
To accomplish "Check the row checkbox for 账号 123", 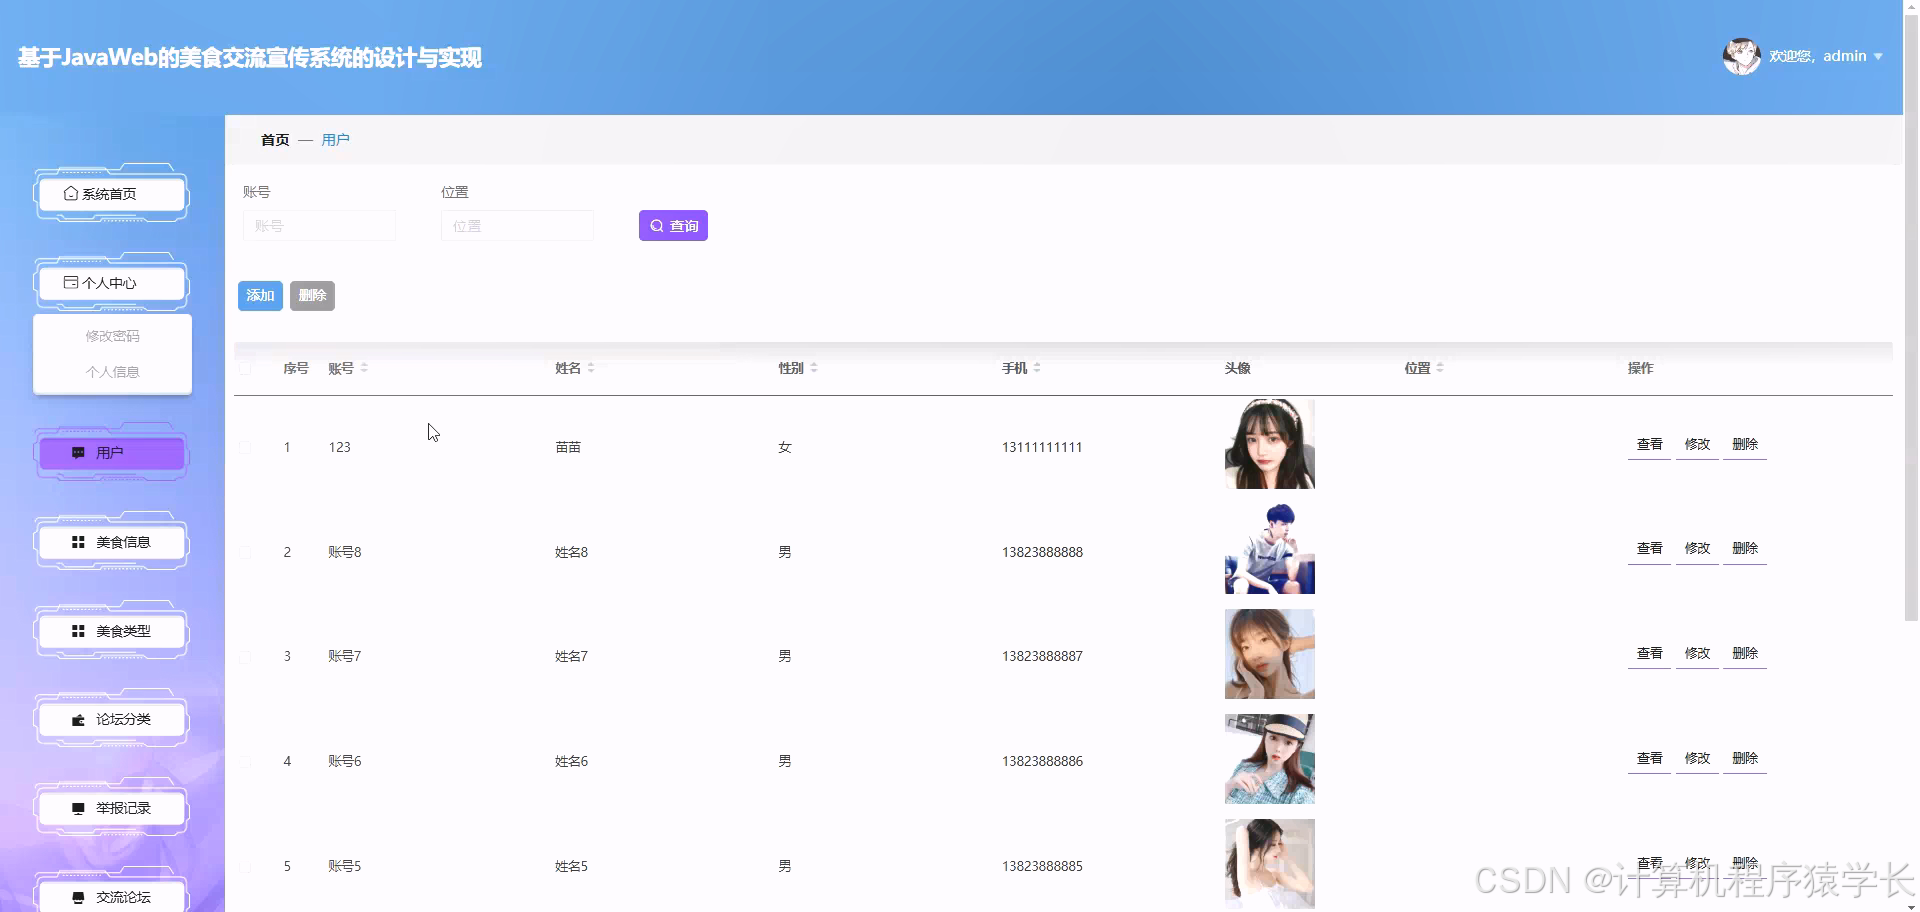I will tap(245, 447).
